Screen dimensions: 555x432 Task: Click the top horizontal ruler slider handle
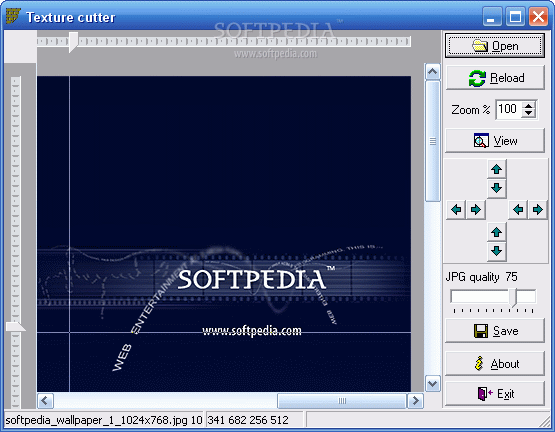point(73,42)
